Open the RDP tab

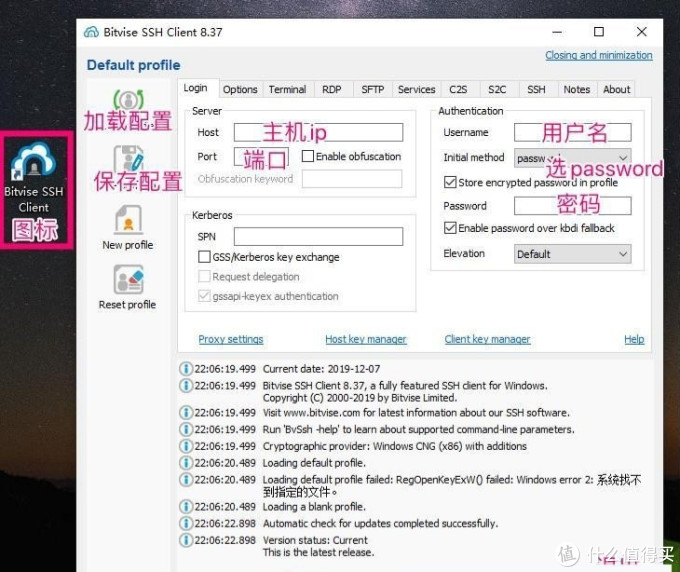(332, 89)
